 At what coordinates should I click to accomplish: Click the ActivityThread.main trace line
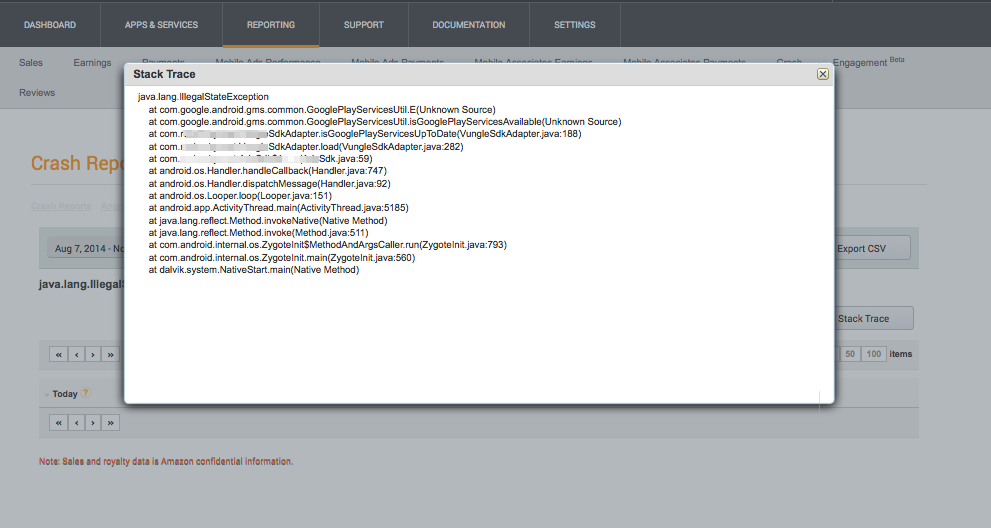278,207
